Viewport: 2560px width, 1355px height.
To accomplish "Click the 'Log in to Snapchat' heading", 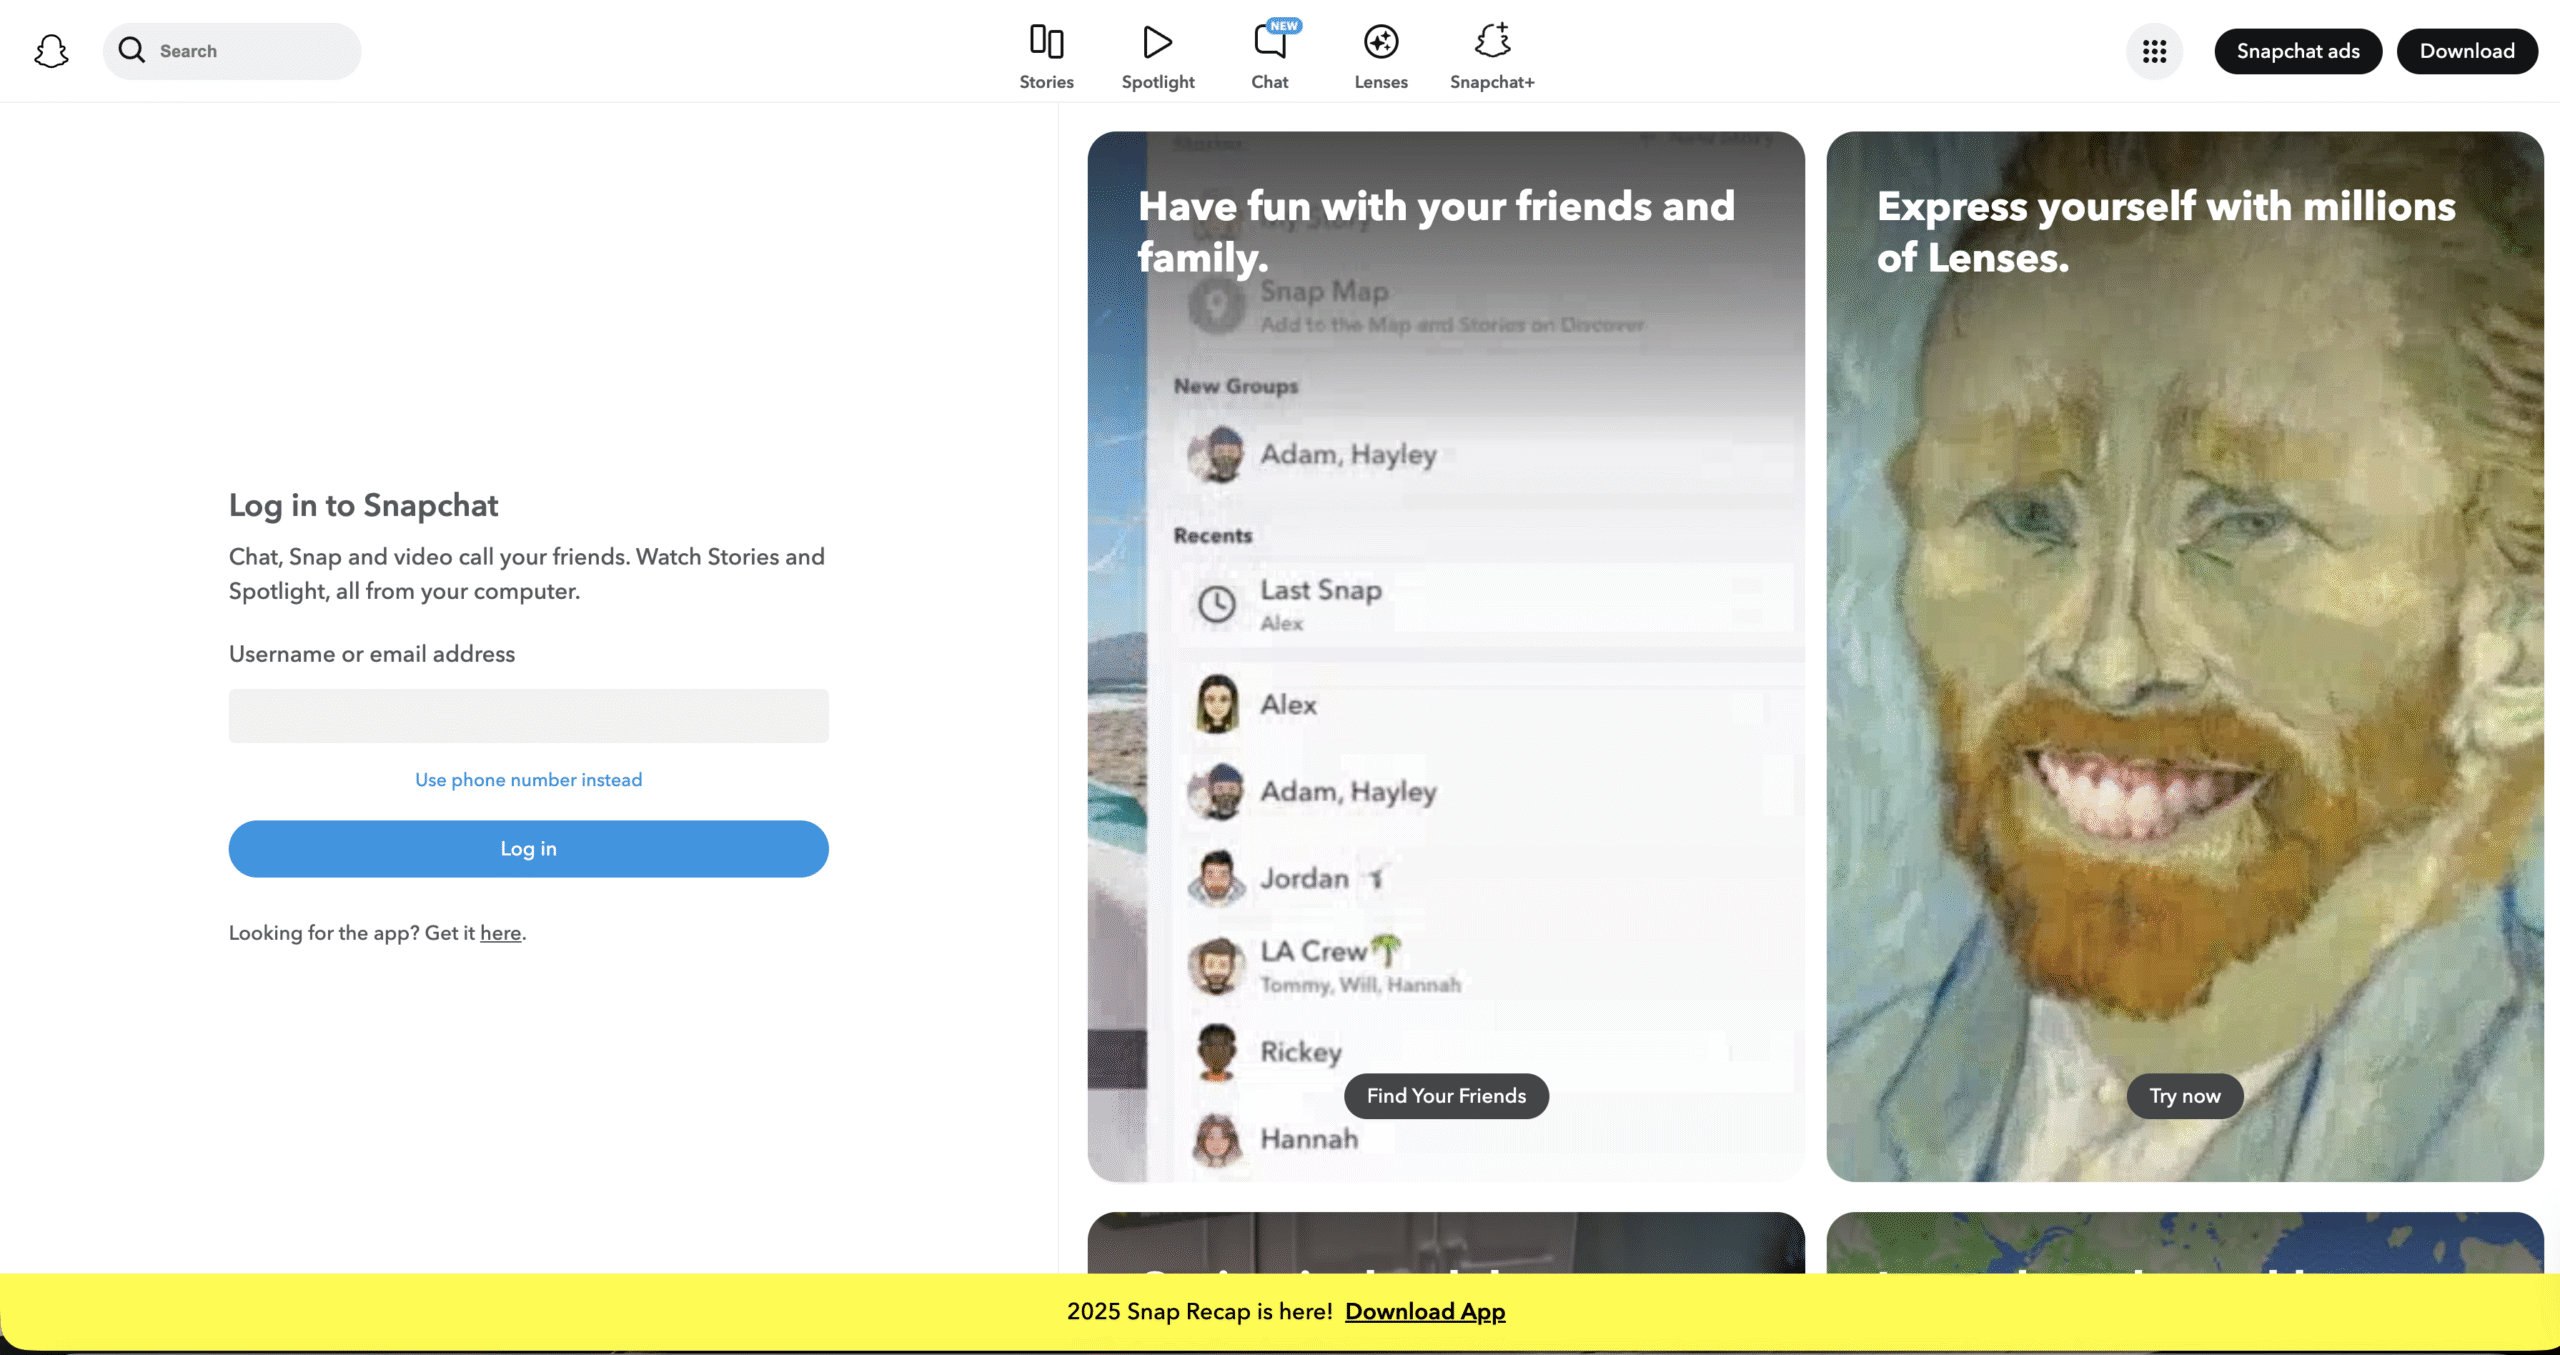I will point(363,505).
